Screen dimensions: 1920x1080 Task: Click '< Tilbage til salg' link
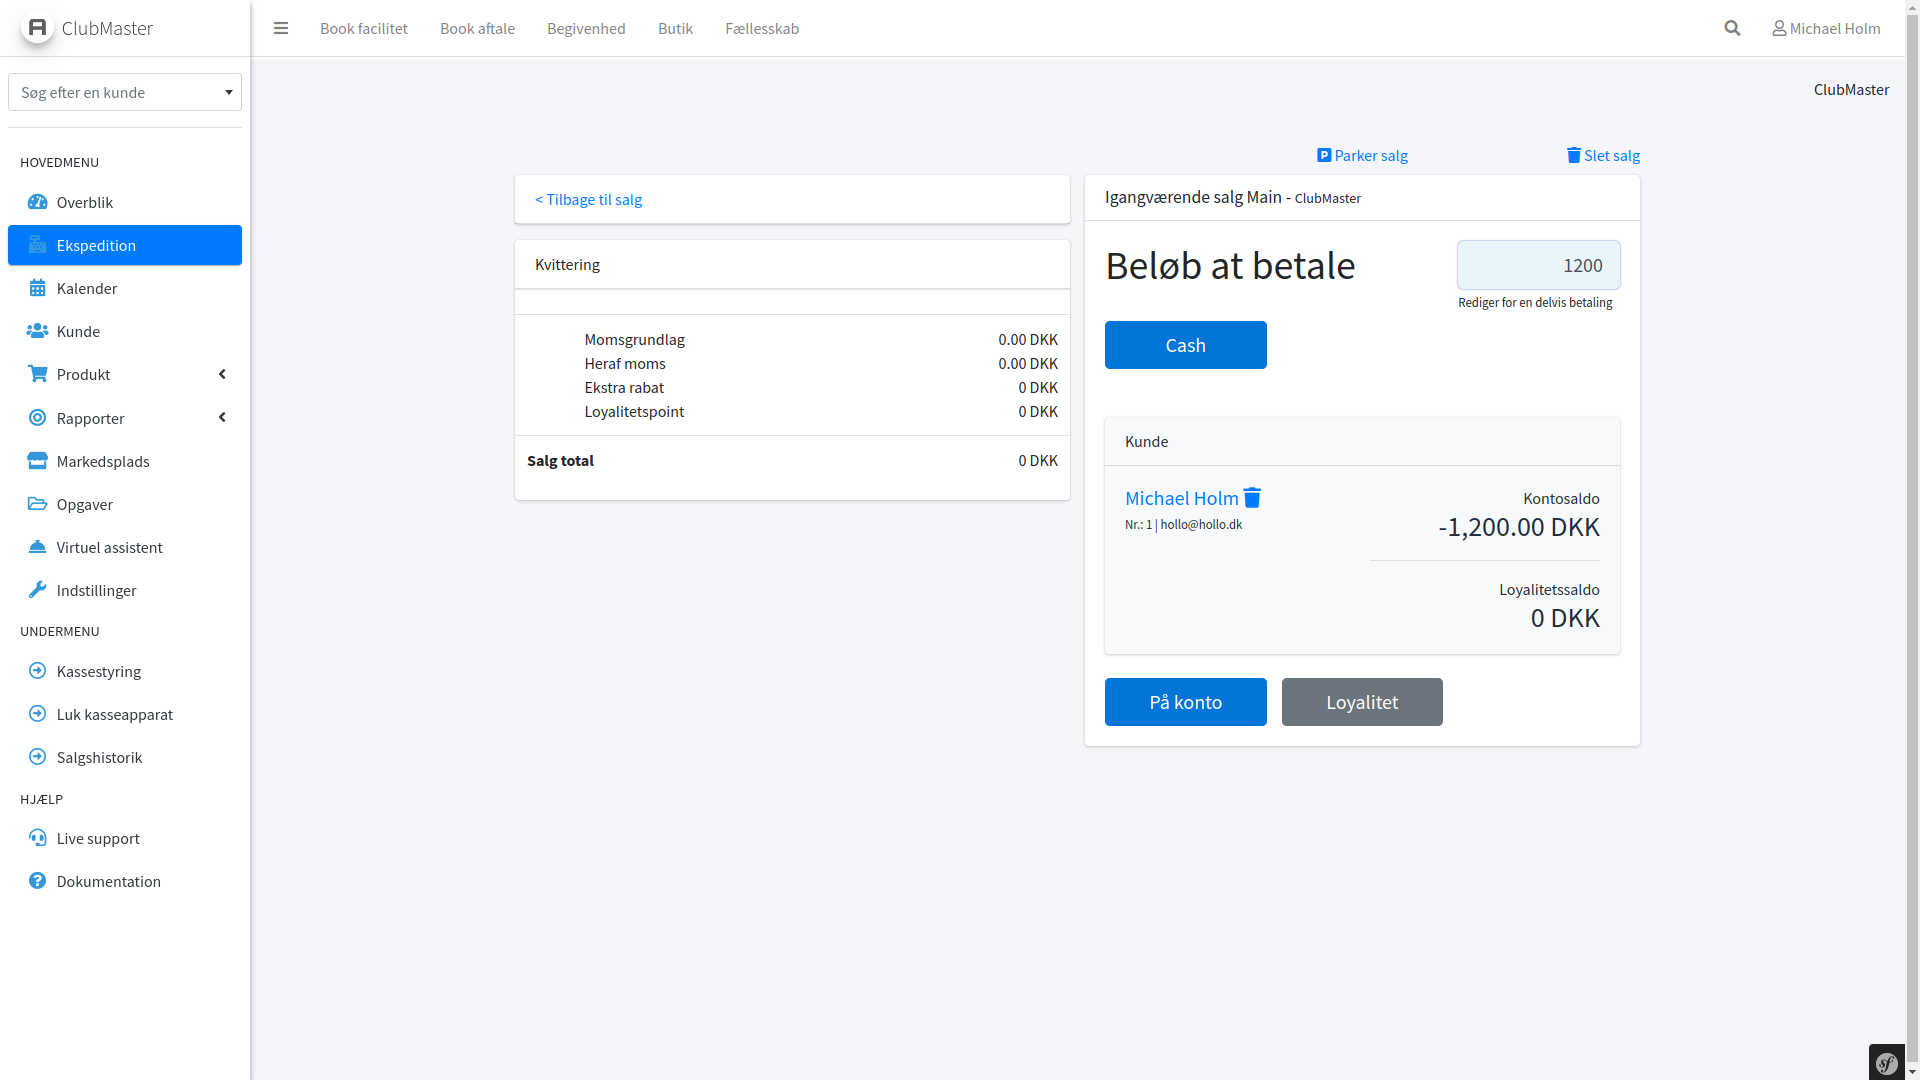click(588, 199)
